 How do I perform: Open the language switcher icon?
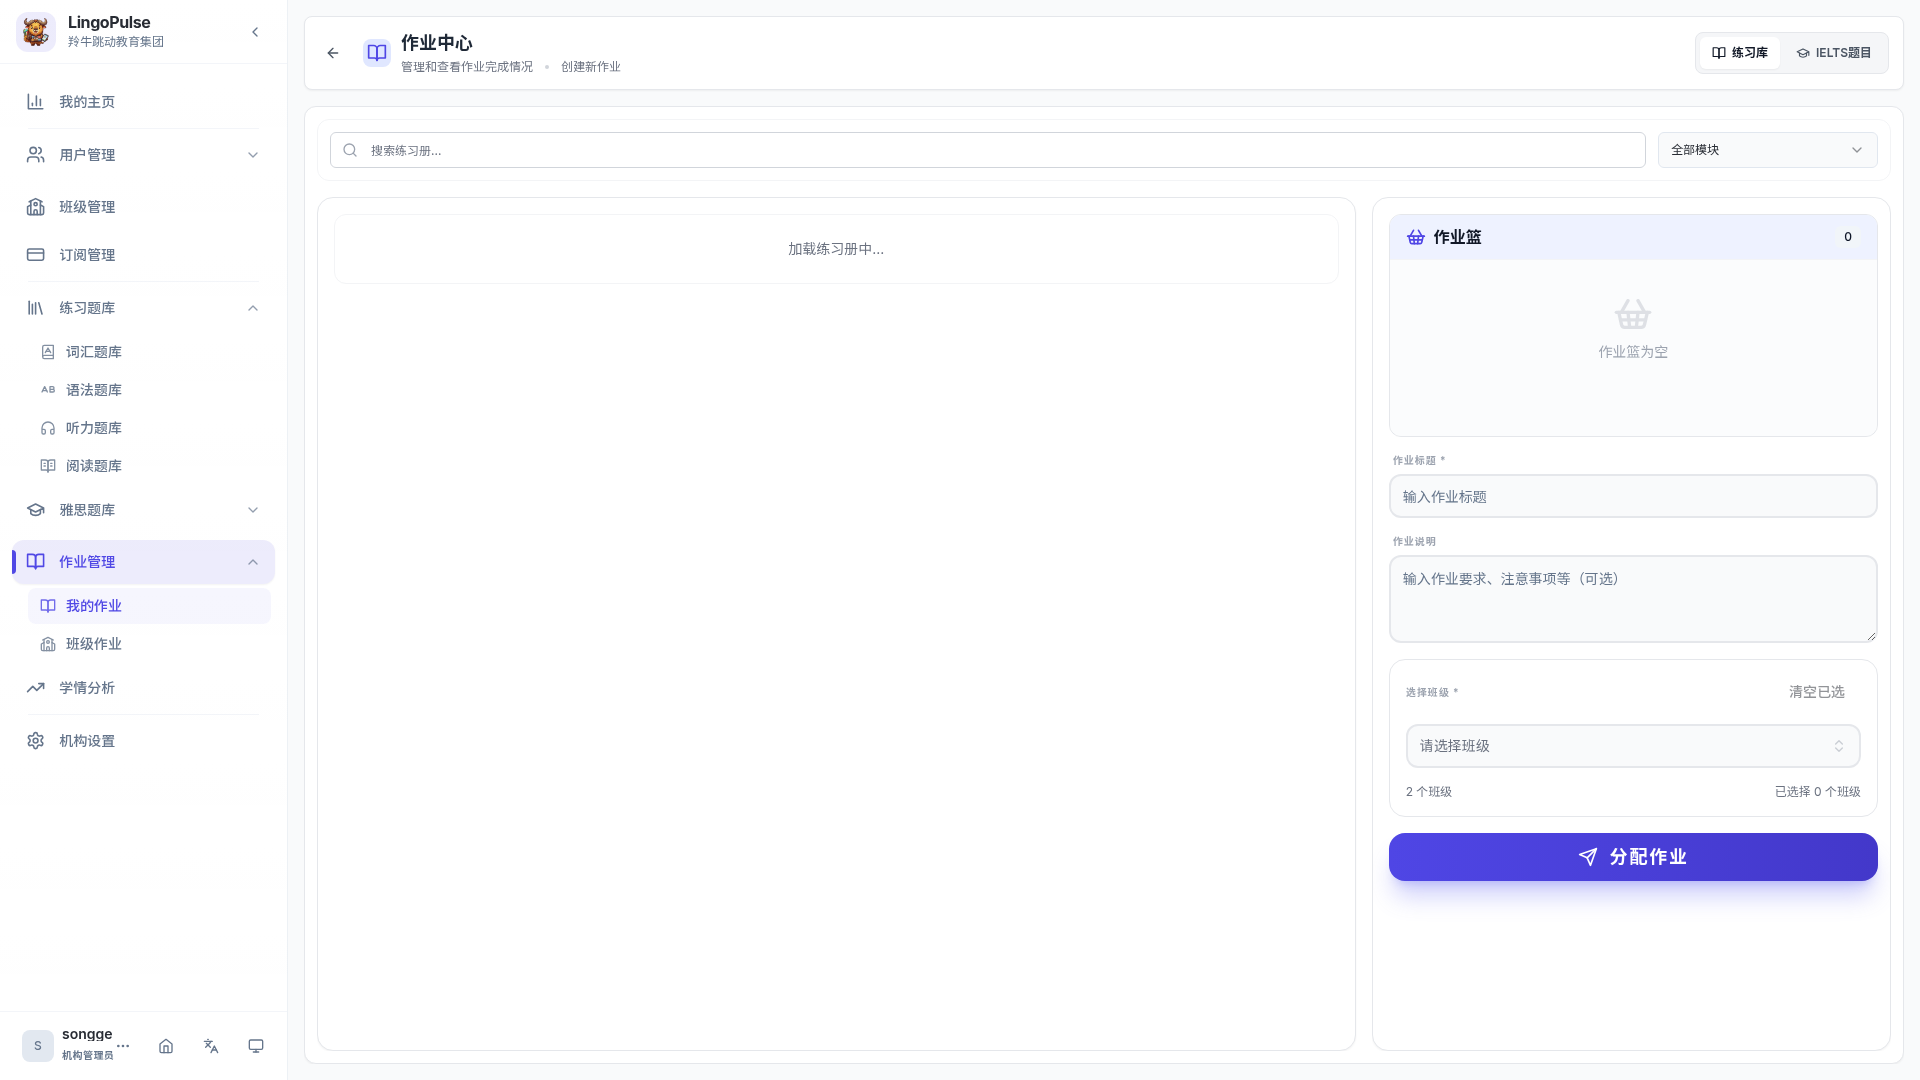[x=211, y=1046]
